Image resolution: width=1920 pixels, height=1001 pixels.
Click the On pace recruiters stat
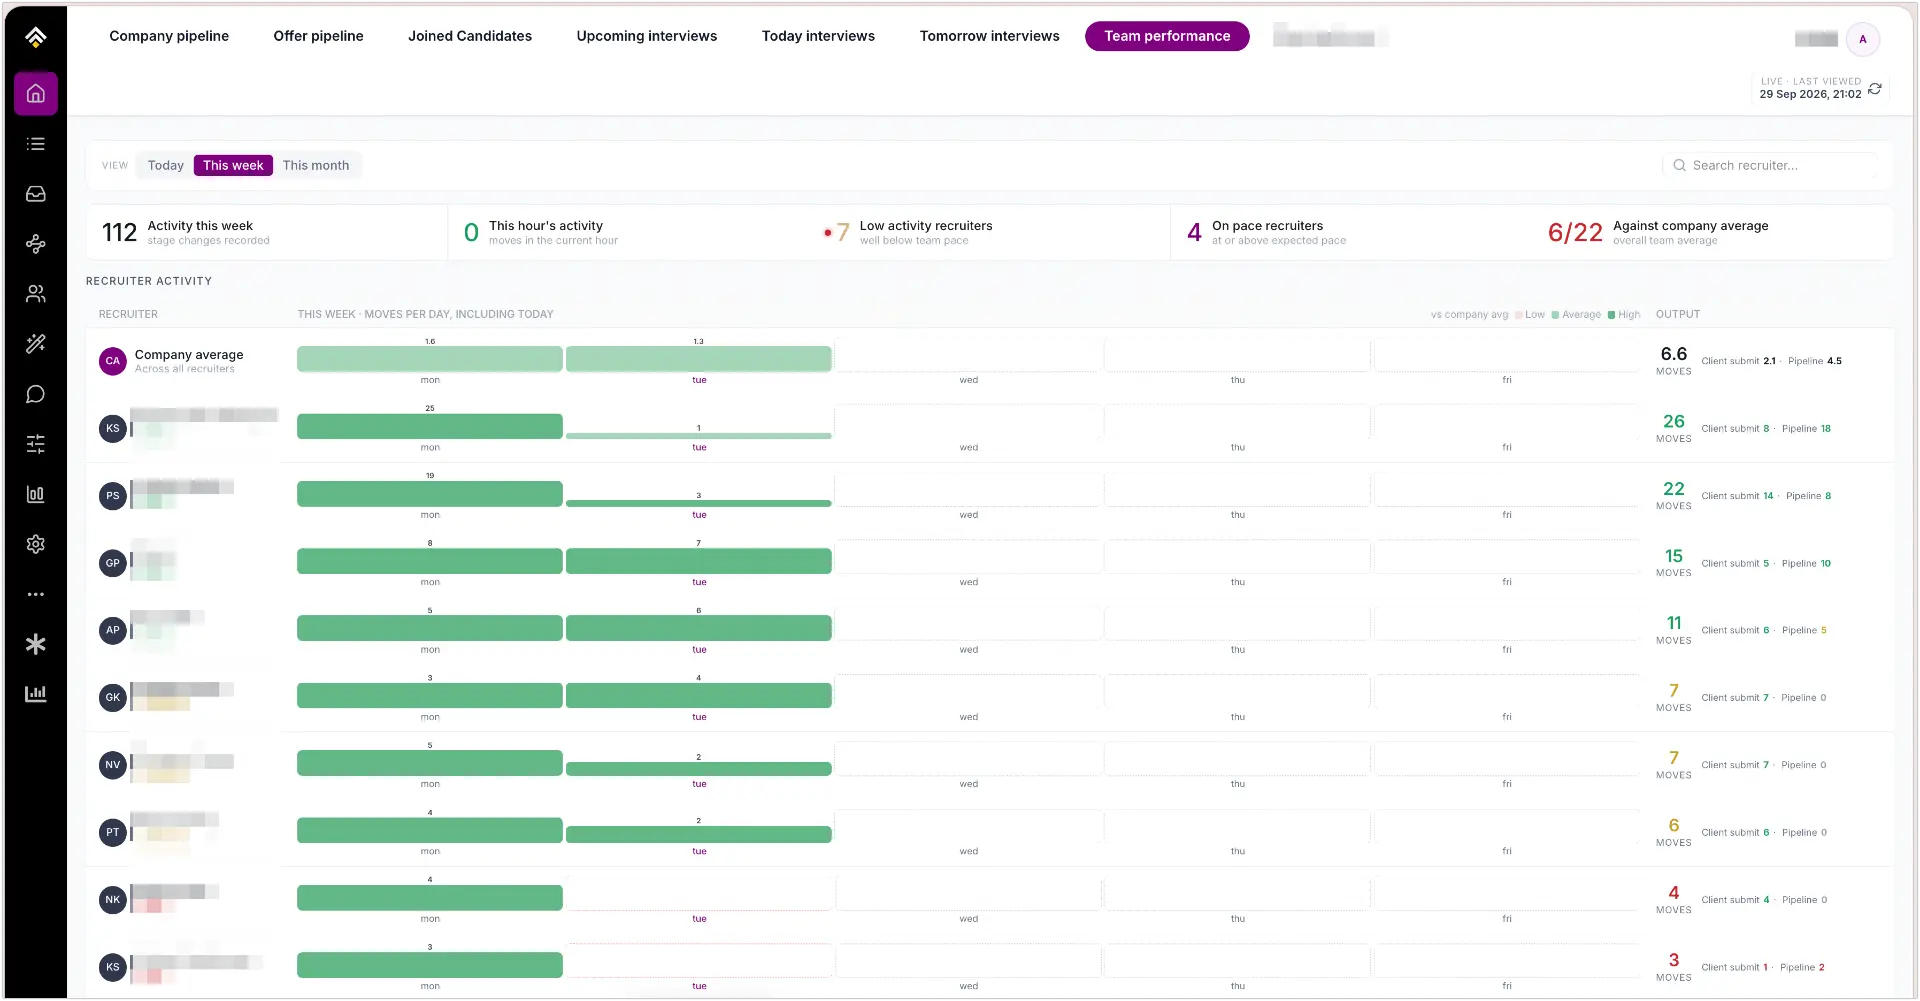click(1266, 233)
